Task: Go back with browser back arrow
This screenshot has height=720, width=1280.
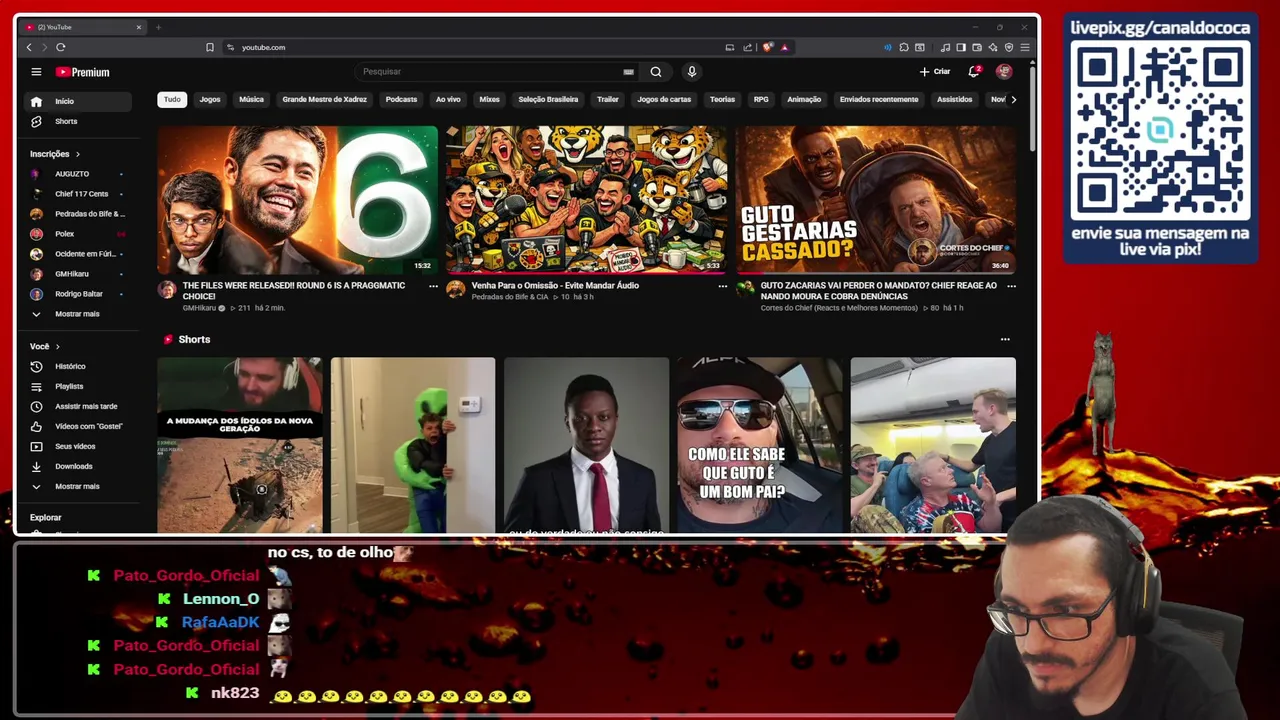Action: [x=29, y=47]
